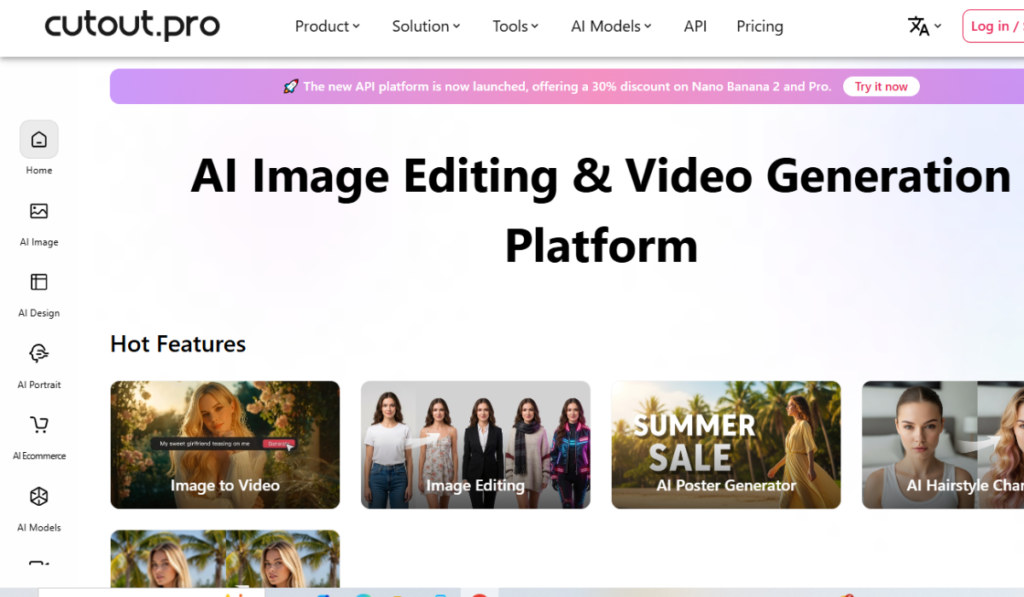Viewport: 1024px width, 597px height.
Task: Click the AI Ecommerce cart icon
Action: click(x=39, y=425)
